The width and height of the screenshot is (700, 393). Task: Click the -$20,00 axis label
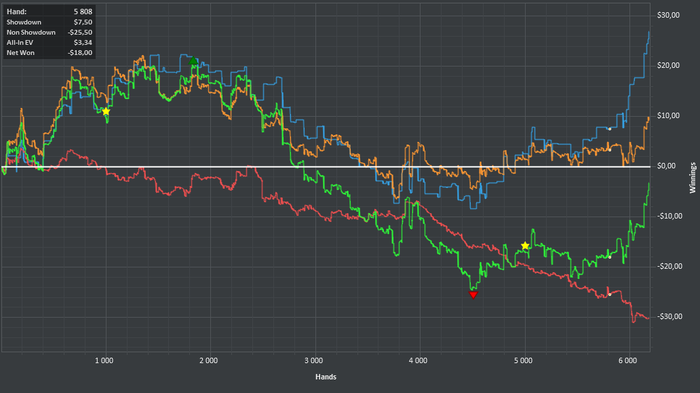pyautogui.click(x=670, y=266)
